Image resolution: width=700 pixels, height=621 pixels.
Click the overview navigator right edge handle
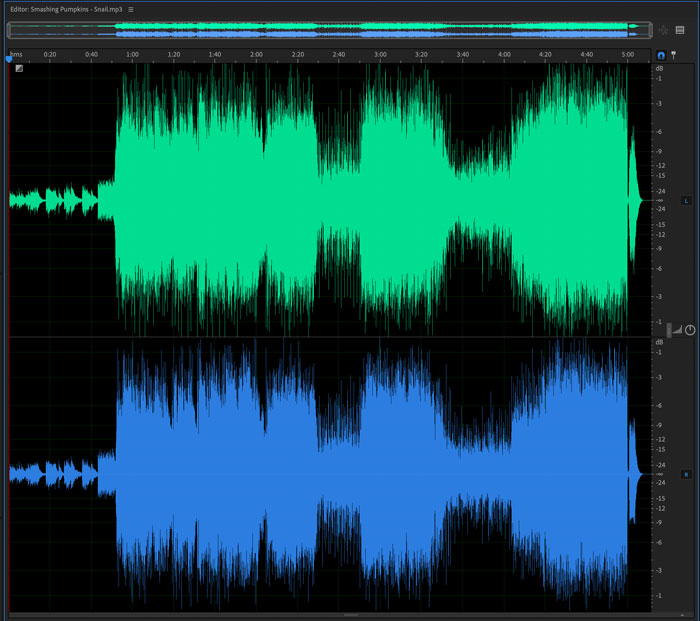[x=650, y=30]
